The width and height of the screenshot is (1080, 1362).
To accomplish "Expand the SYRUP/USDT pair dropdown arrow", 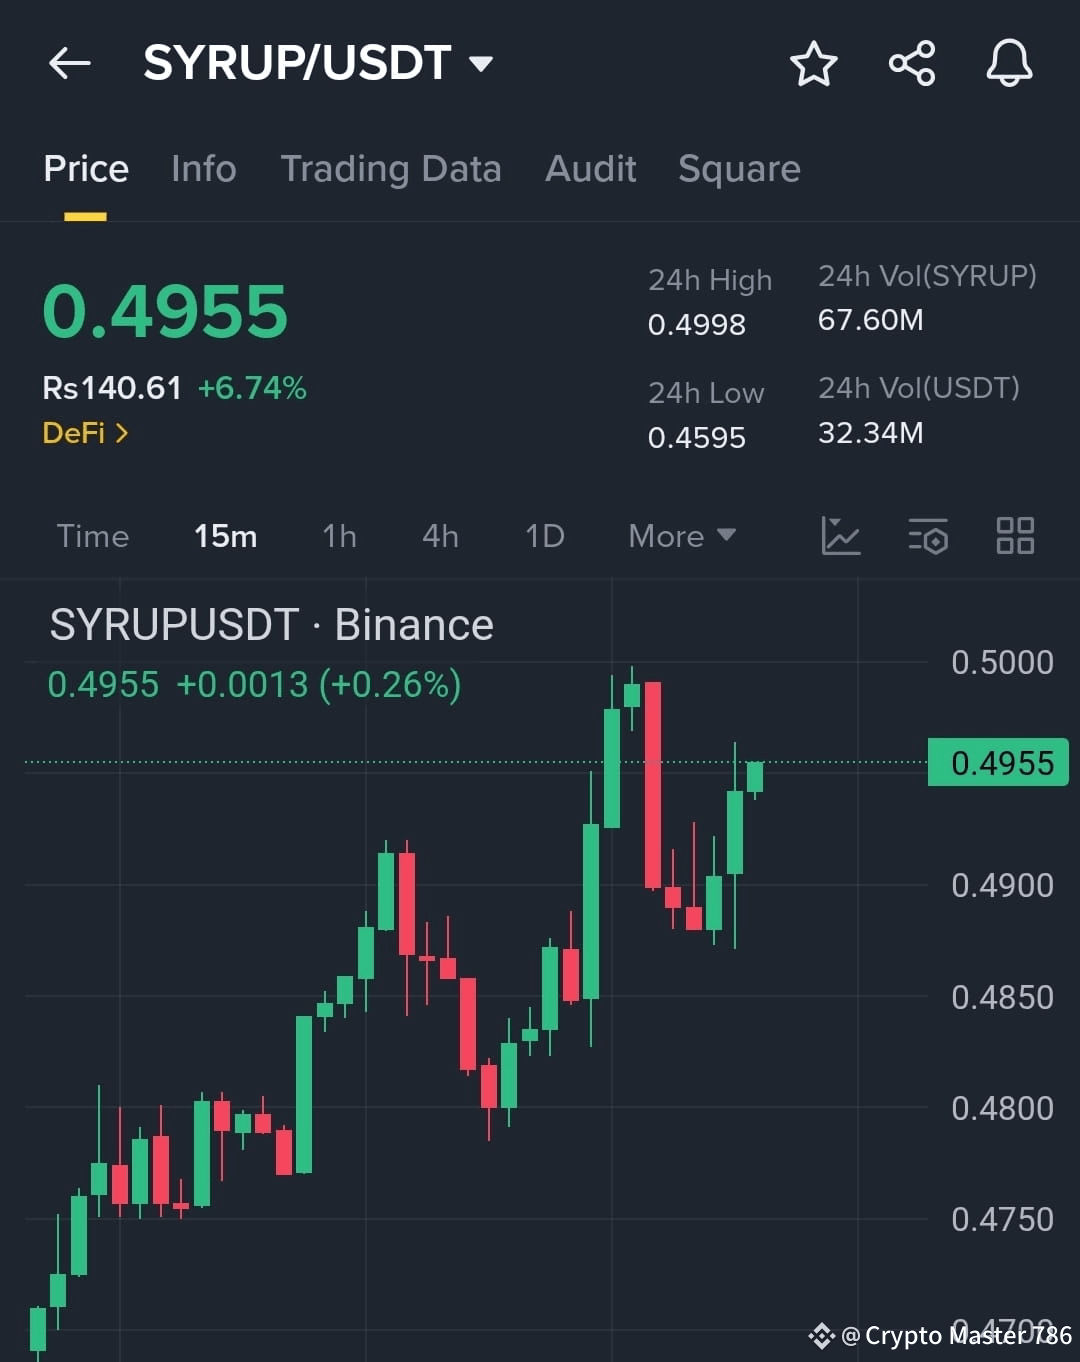I will tap(481, 65).
